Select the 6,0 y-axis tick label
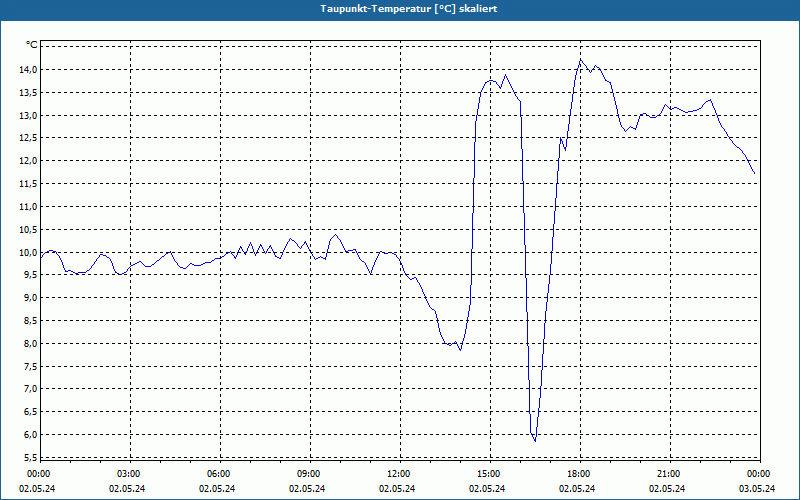This screenshot has width=800, height=500. coord(32,435)
